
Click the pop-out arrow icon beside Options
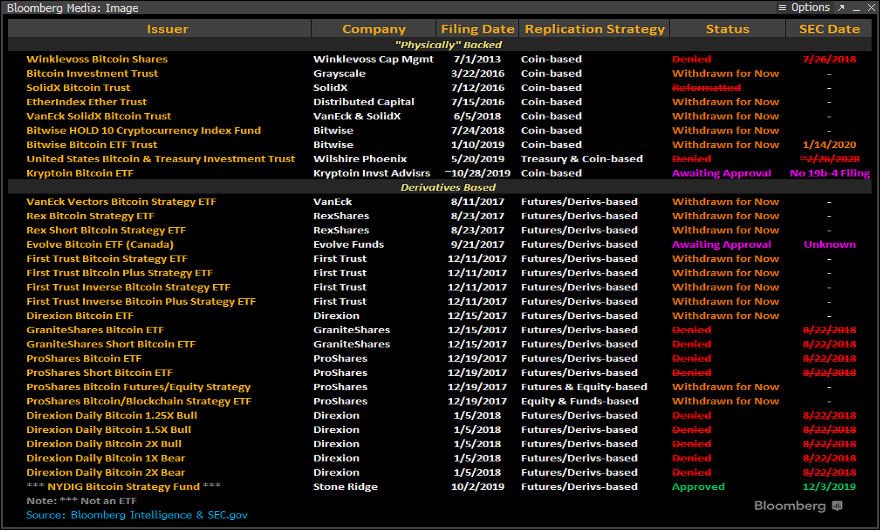pyautogui.click(x=841, y=8)
